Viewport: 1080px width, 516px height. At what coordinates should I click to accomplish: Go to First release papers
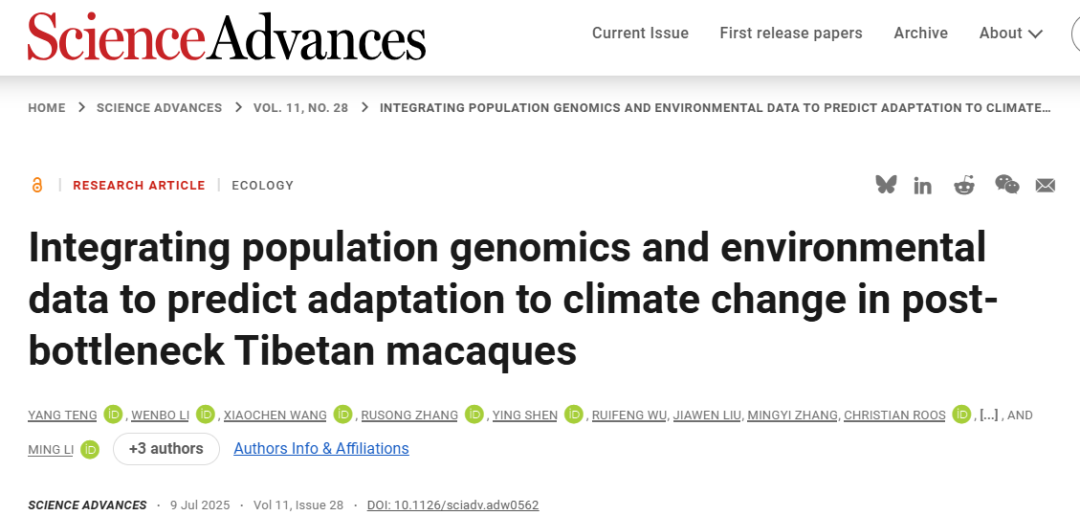(x=791, y=33)
